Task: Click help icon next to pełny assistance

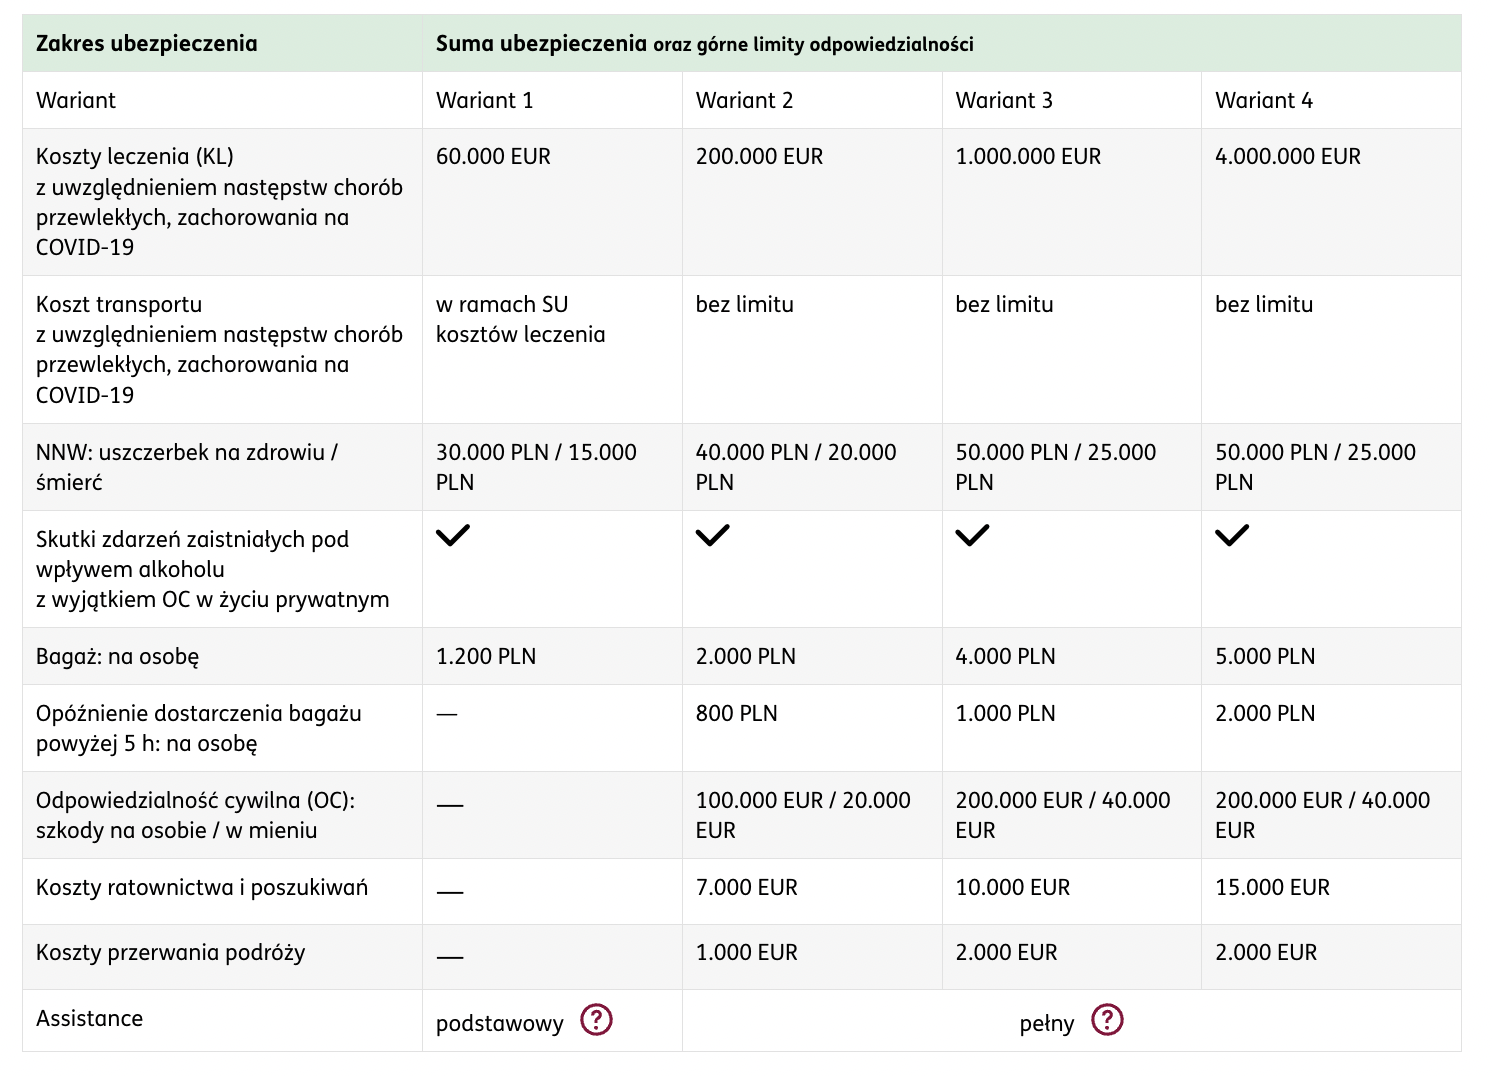Action: click(x=1107, y=1020)
